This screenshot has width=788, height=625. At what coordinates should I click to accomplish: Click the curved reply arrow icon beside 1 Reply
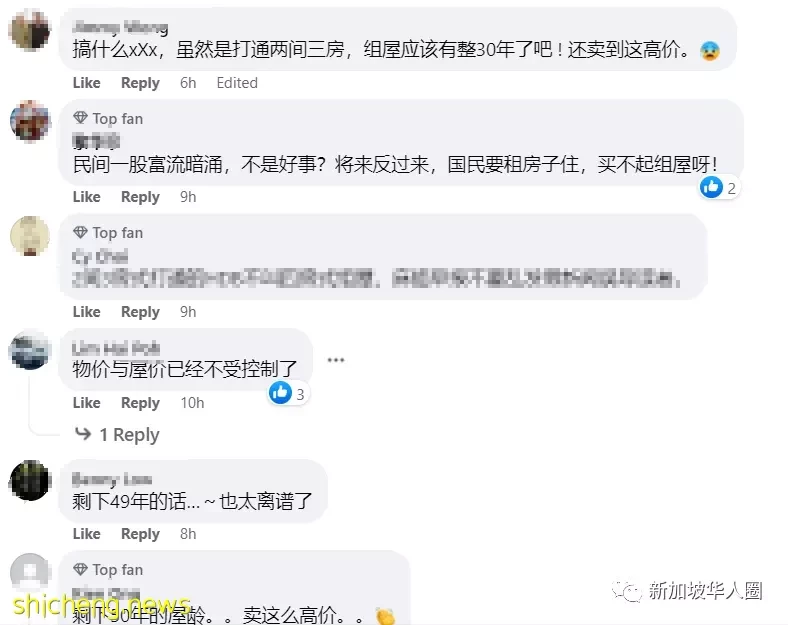[x=83, y=434]
